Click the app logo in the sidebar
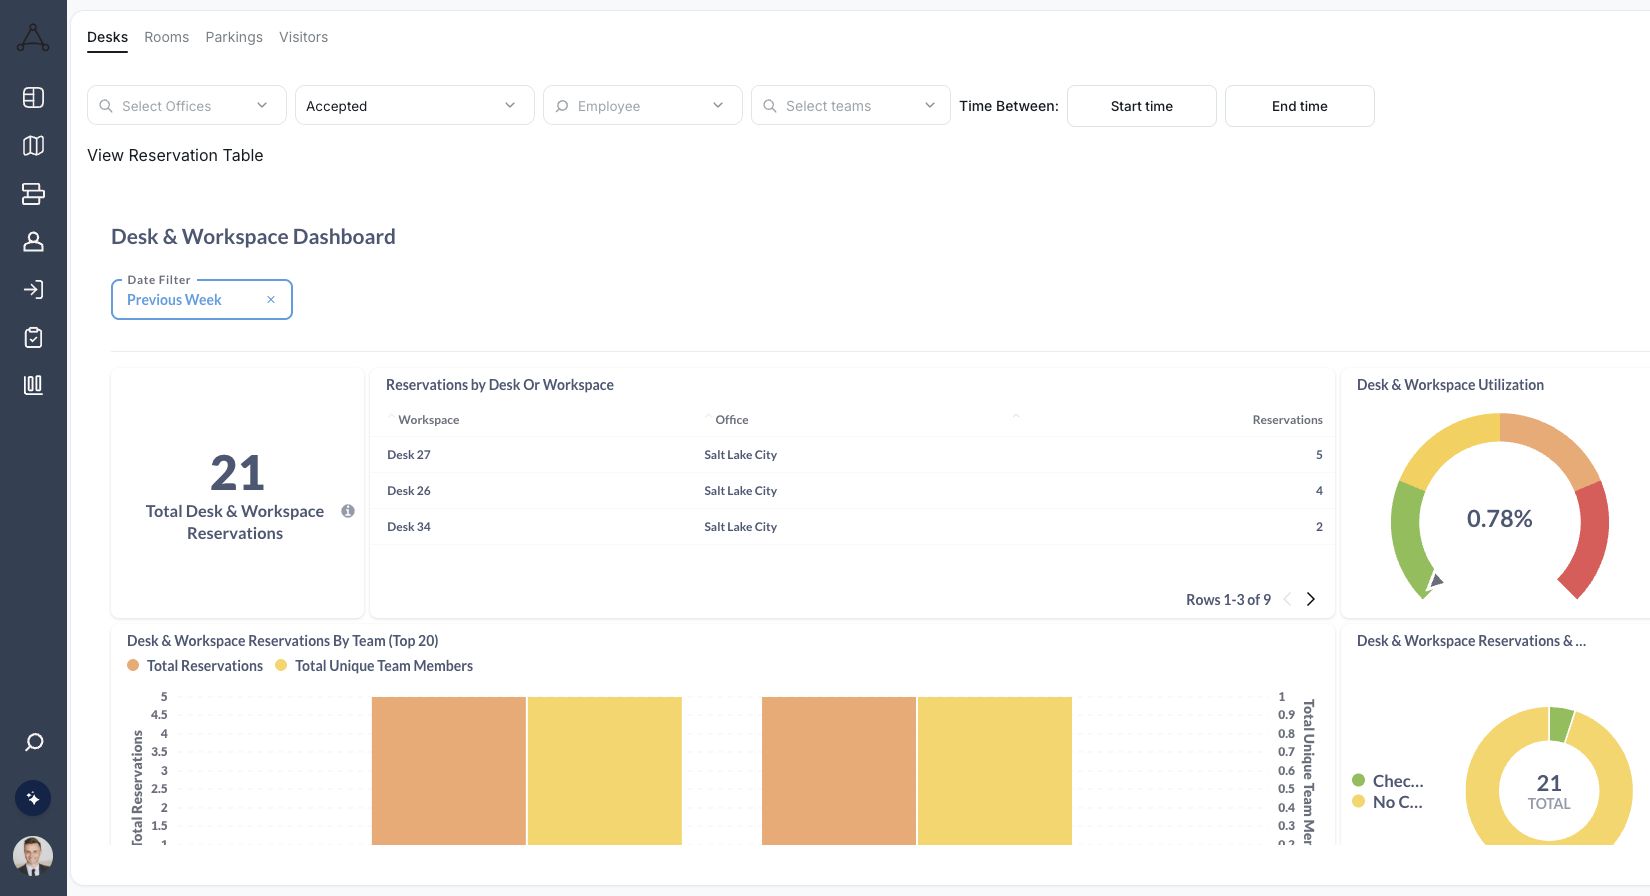This screenshot has width=1650, height=896. click(x=33, y=38)
